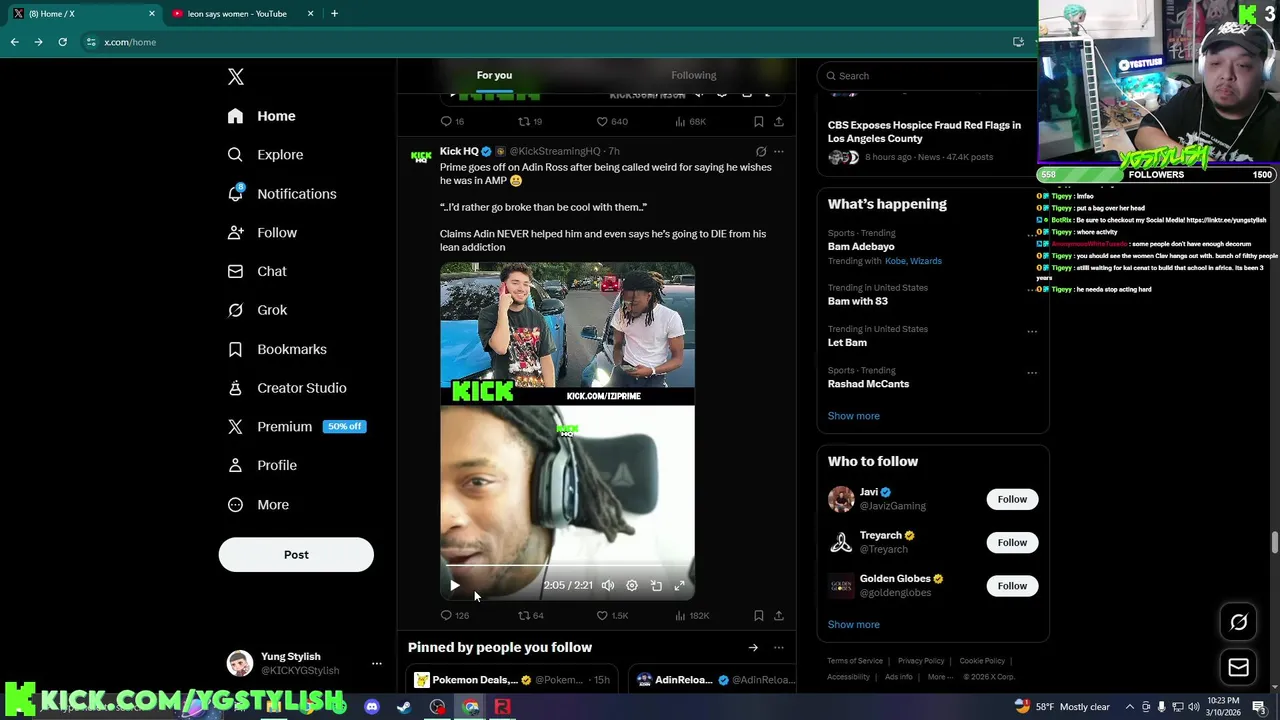This screenshot has height=720, width=1280.
Task: Open Pinned by people you follow arrow
Action: (753, 648)
